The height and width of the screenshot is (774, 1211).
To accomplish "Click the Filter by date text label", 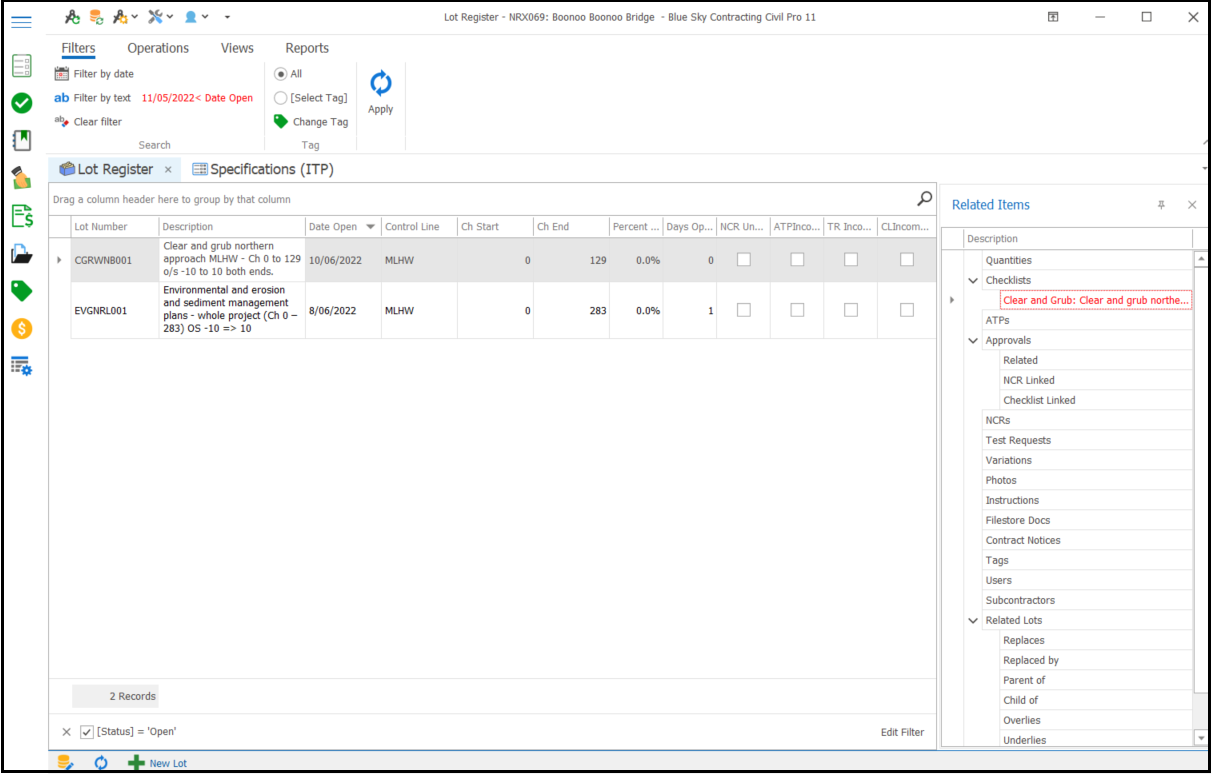I will [104, 74].
